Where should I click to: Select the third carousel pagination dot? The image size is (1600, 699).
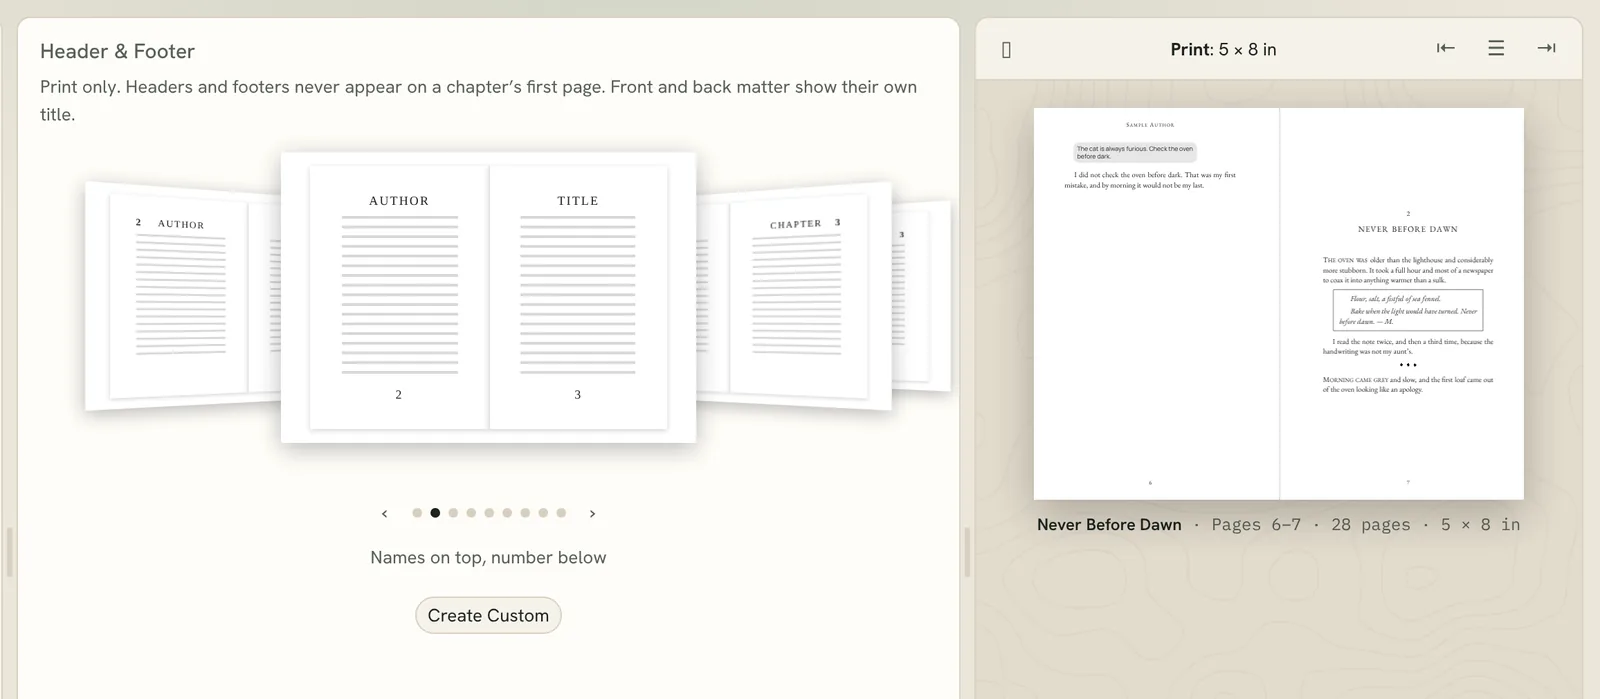coord(453,513)
